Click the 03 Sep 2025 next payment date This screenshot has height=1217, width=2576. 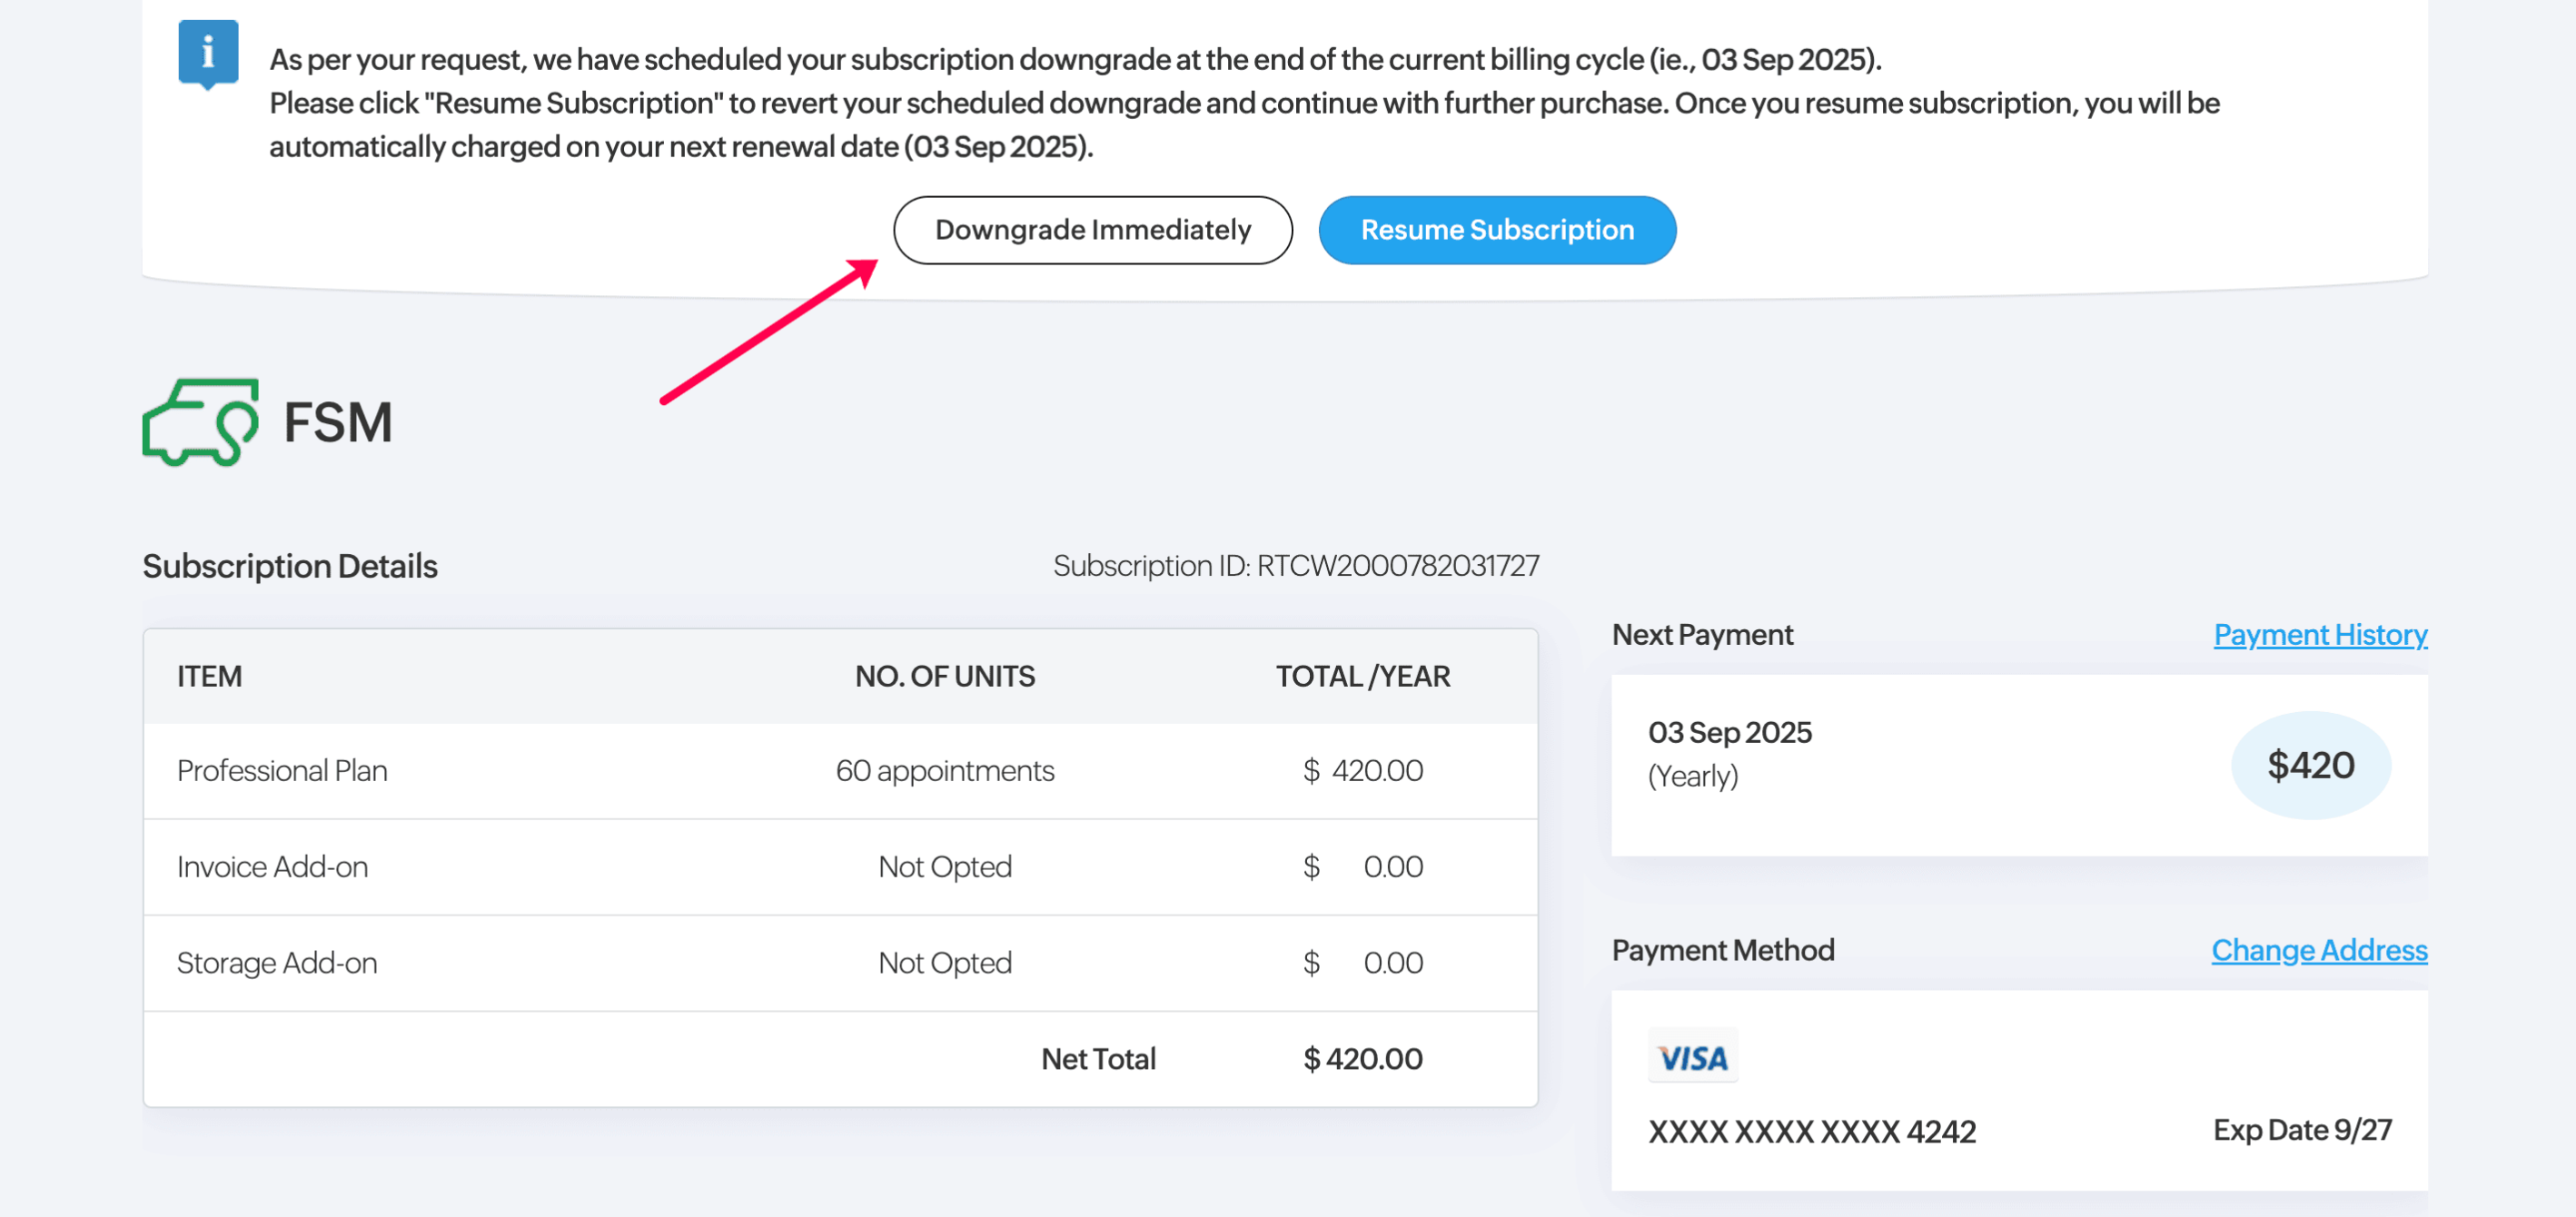coord(1730,733)
